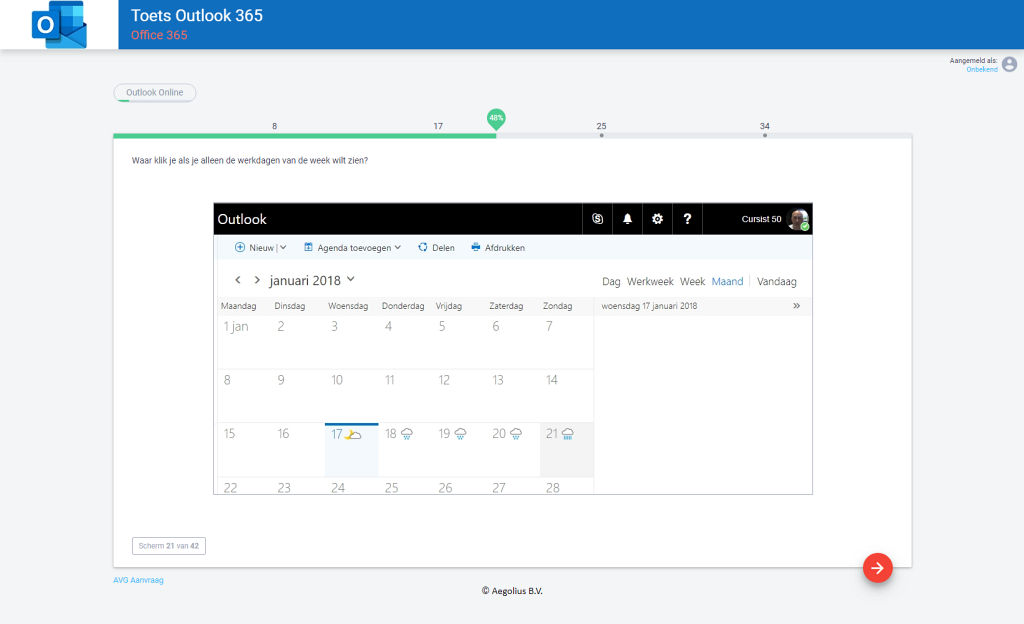Click the Afdrukken printer icon

pyautogui.click(x=475, y=247)
